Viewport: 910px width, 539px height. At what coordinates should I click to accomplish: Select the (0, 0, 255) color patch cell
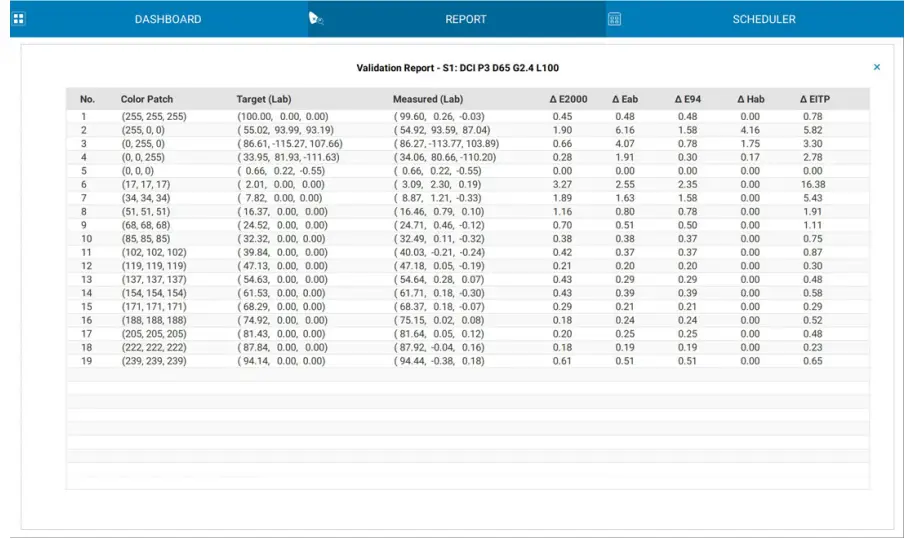[143, 157]
